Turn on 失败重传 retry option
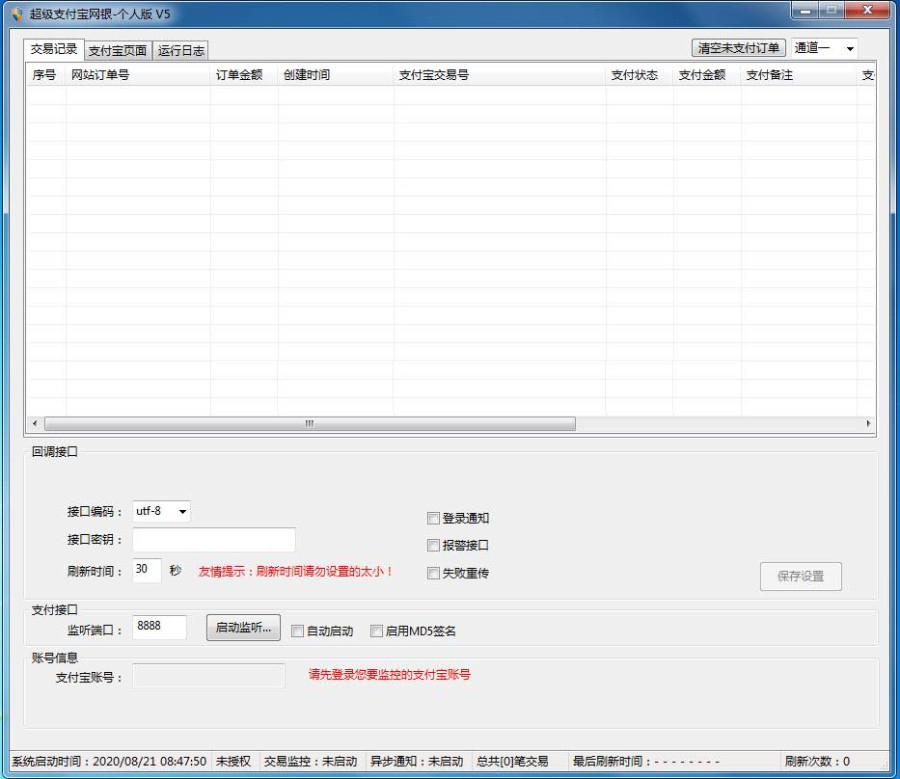The height and width of the screenshot is (779, 900). [x=432, y=573]
